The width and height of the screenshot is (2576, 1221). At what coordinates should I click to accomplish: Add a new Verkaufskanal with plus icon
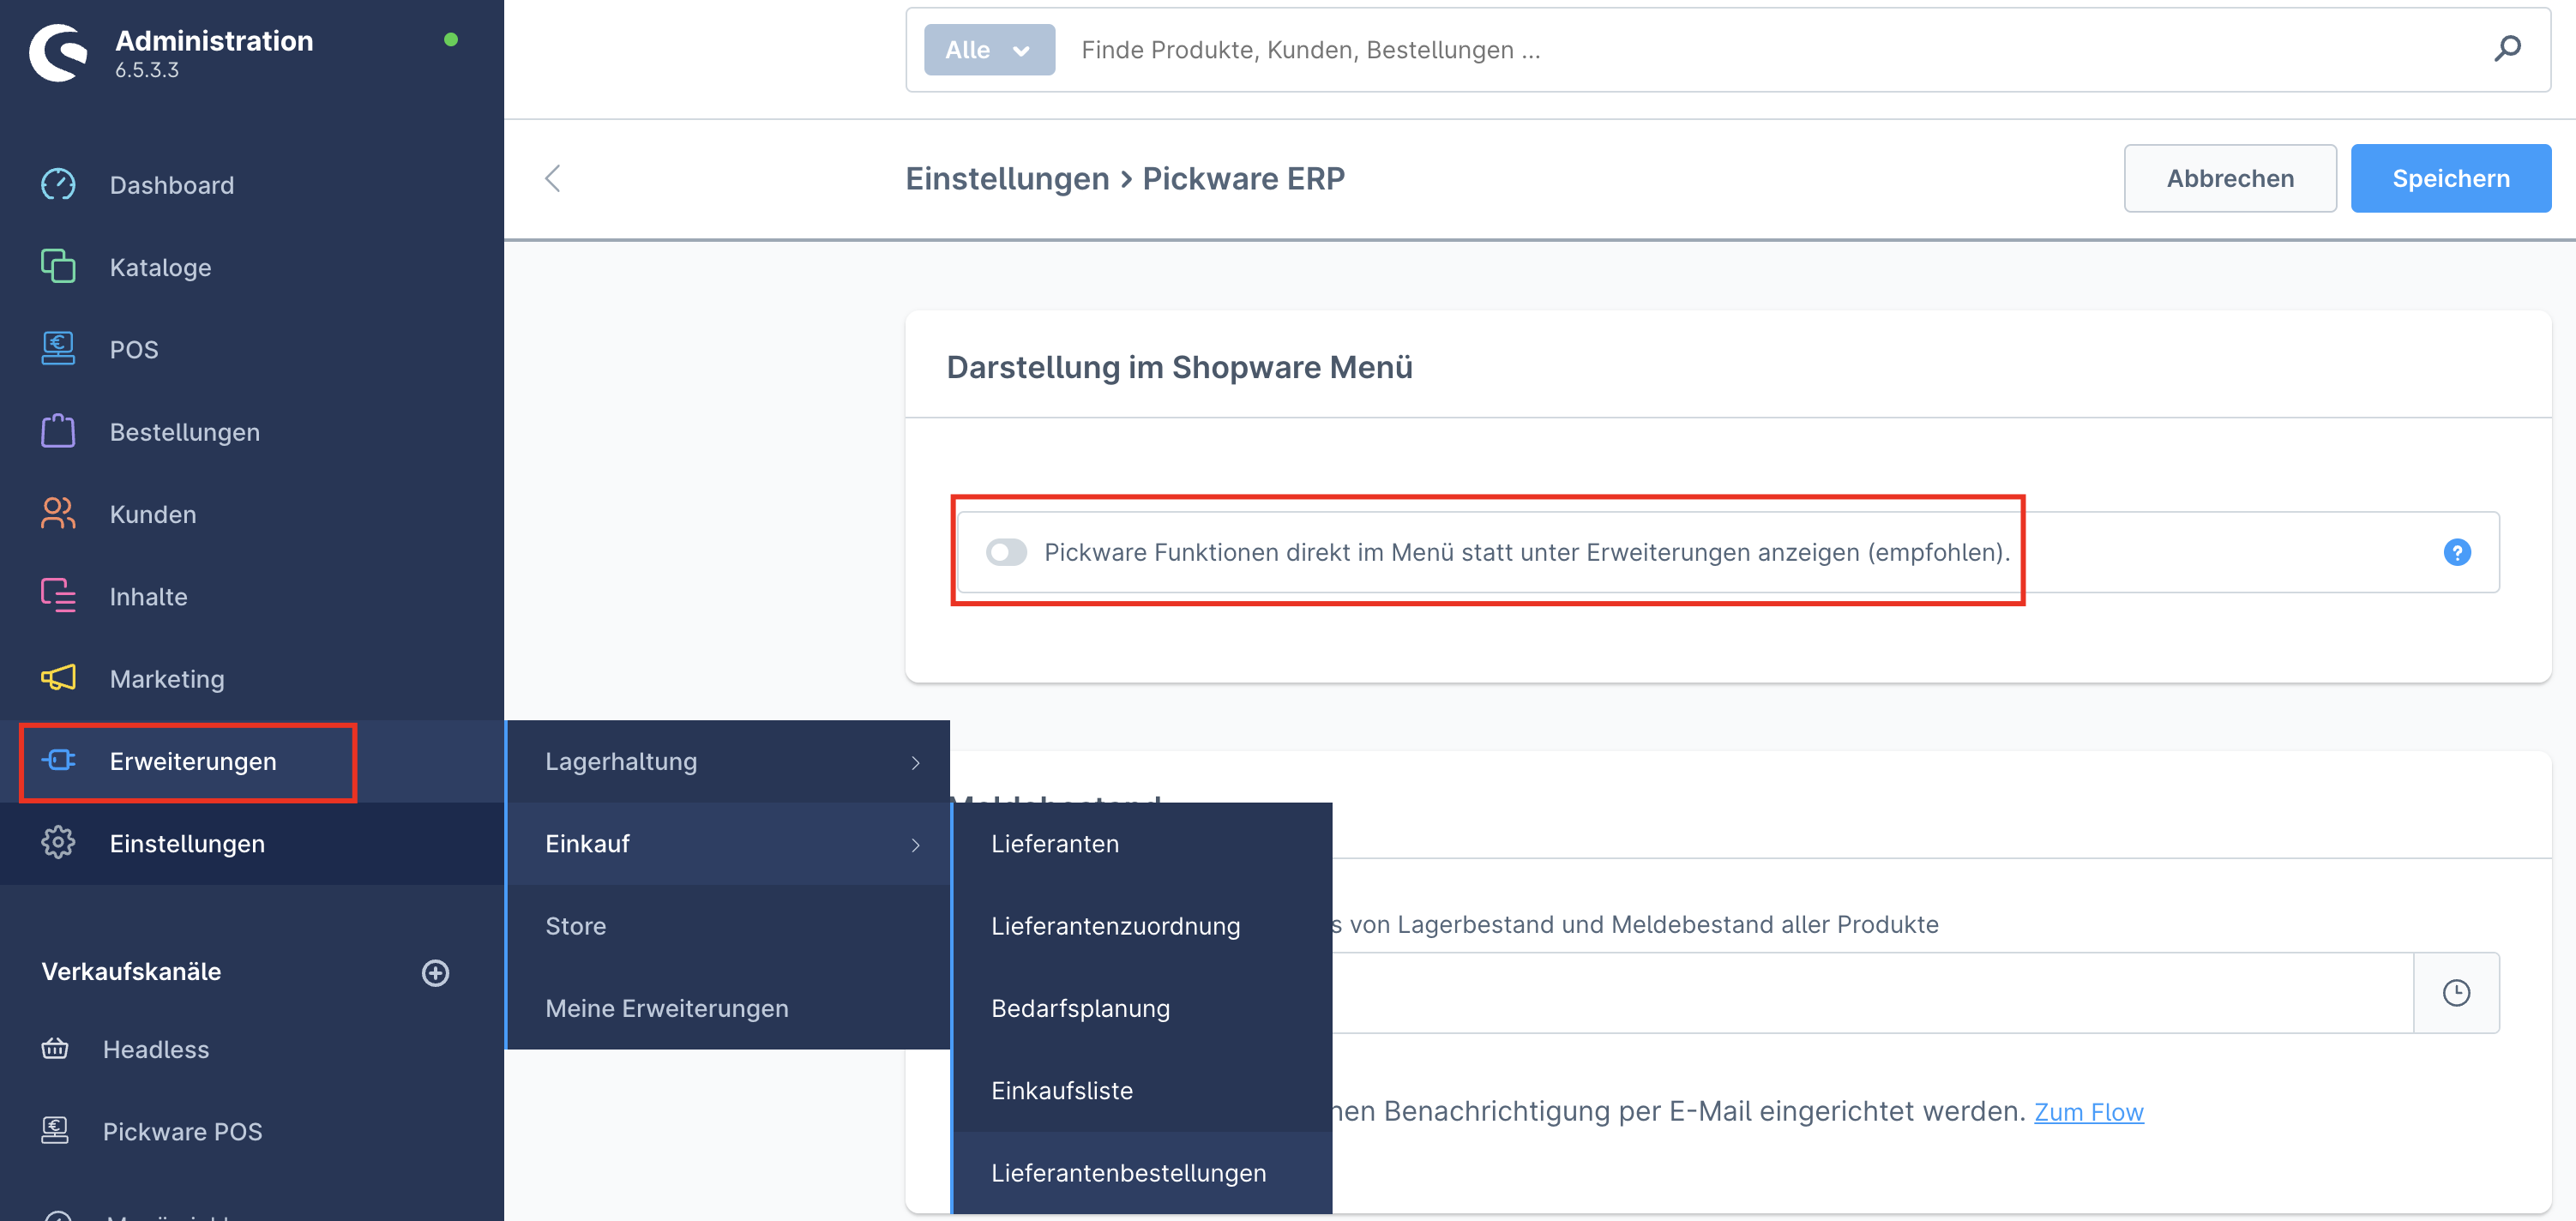(435, 972)
